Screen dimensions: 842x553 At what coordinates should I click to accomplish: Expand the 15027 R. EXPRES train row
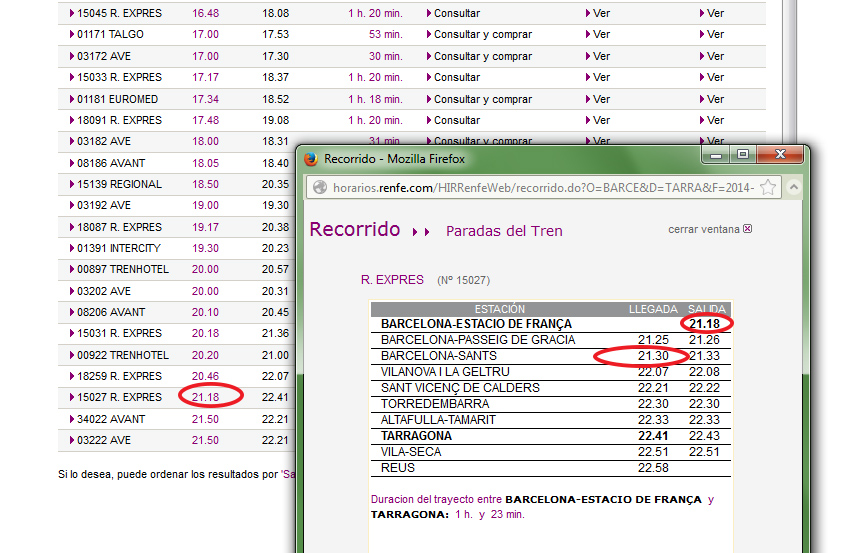coord(72,398)
